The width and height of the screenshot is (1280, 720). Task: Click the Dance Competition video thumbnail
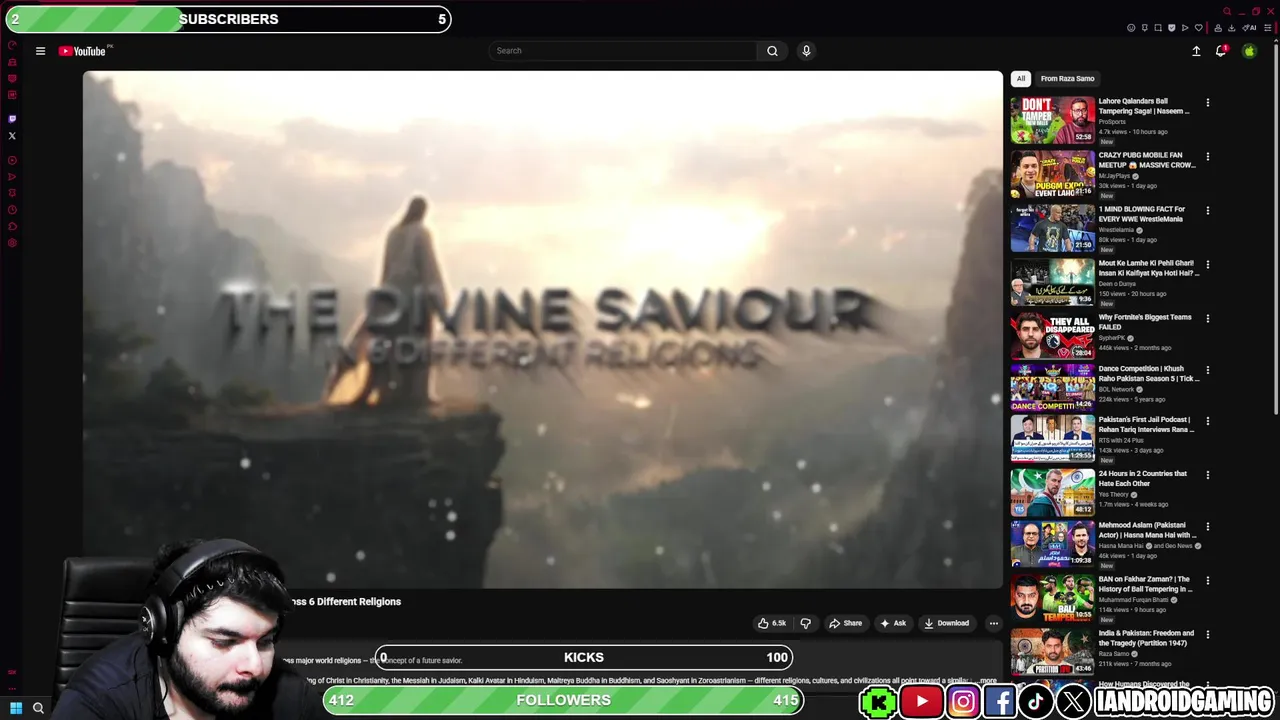click(1052, 387)
